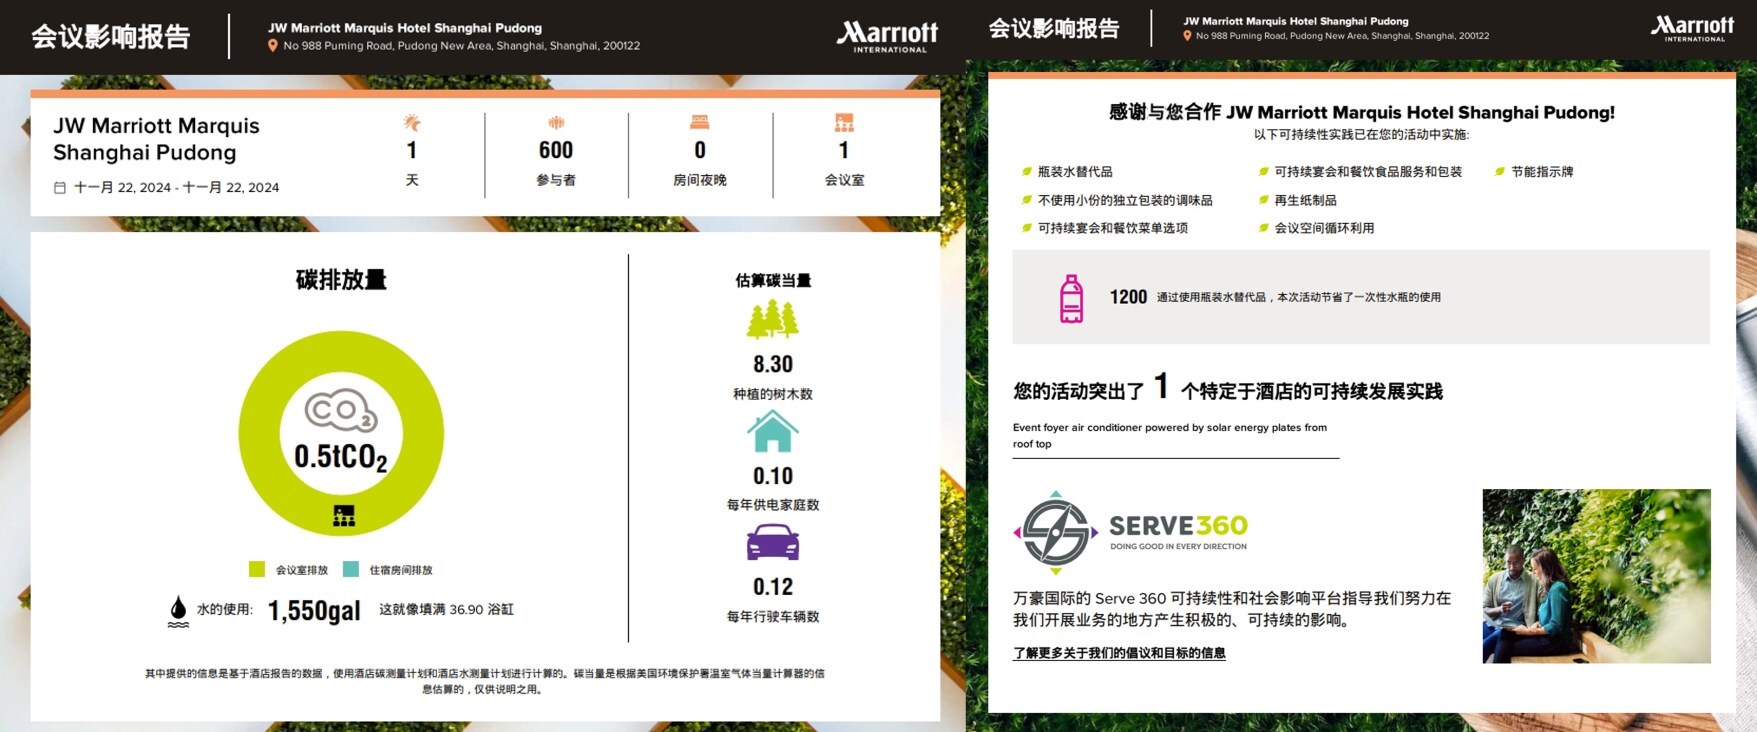Click the teal house icon above 0.10
This screenshot has height=732, width=1757.
pos(773,432)
